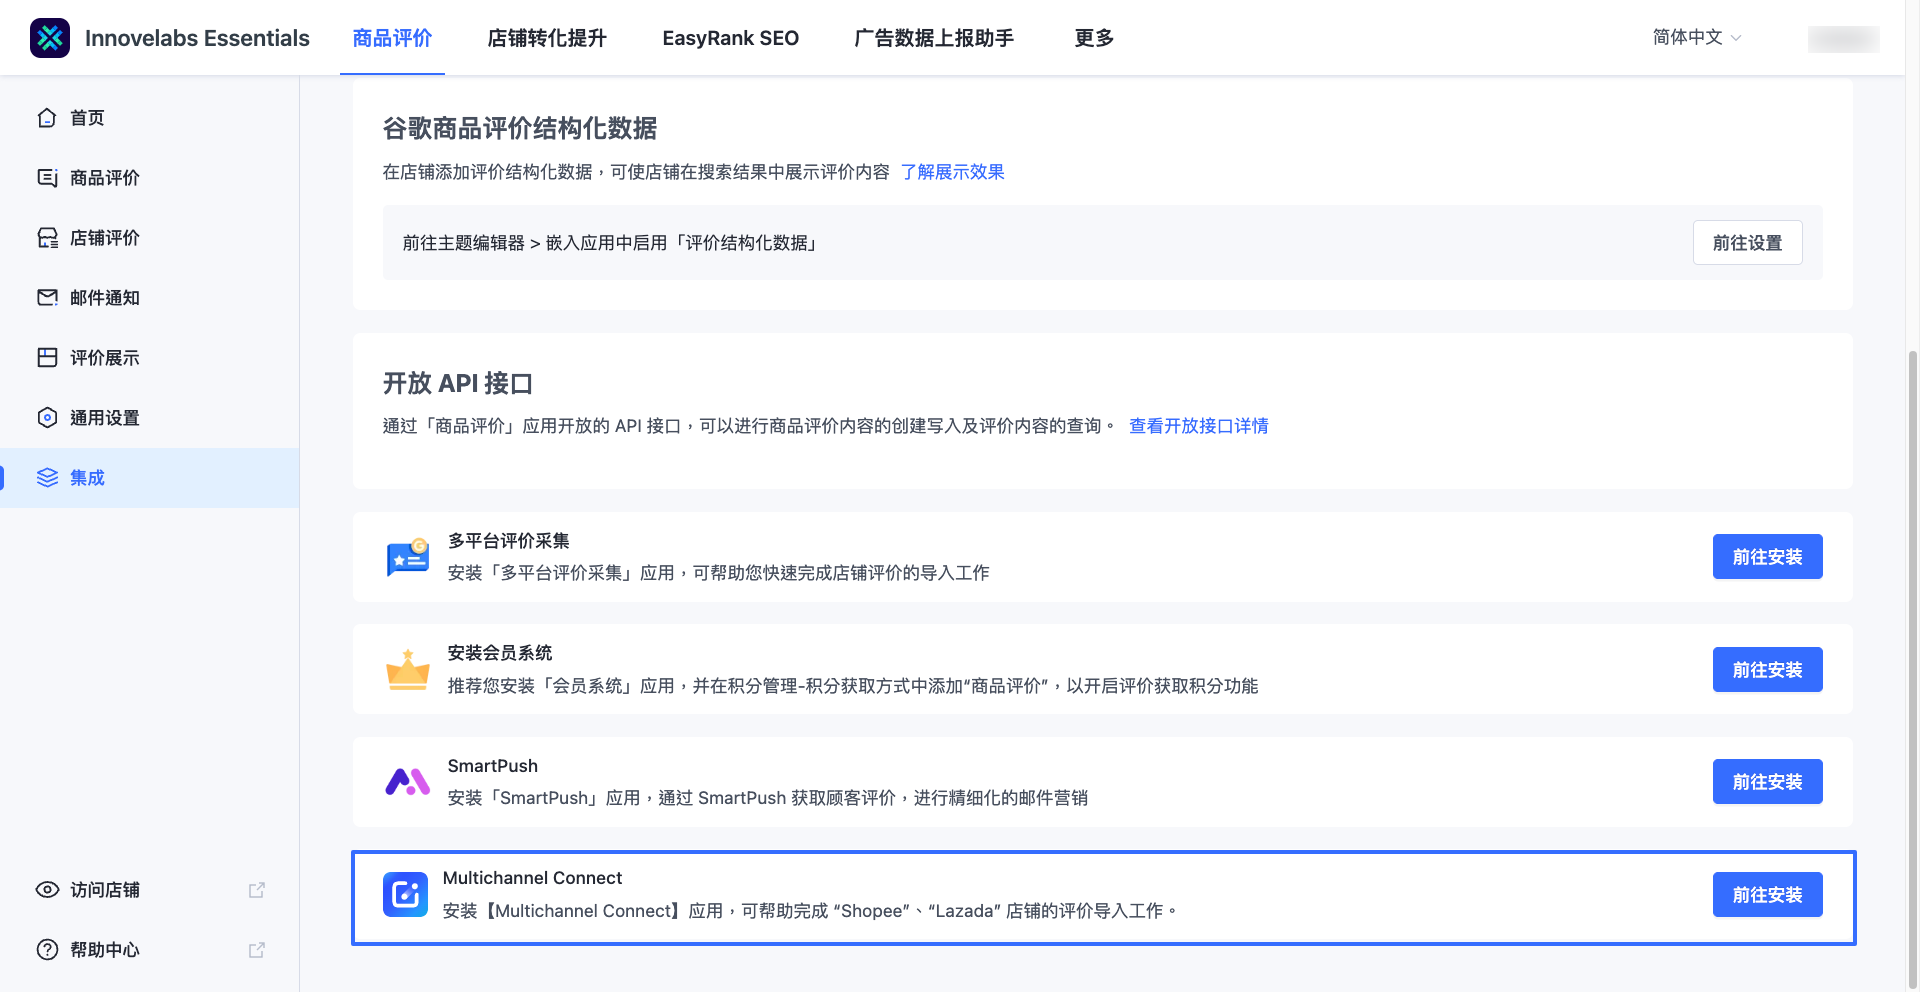1920x992 pixels.
Task: Open the 查看开放接口详情 link
Action: pyautogui.click(x=1198, y=426)
